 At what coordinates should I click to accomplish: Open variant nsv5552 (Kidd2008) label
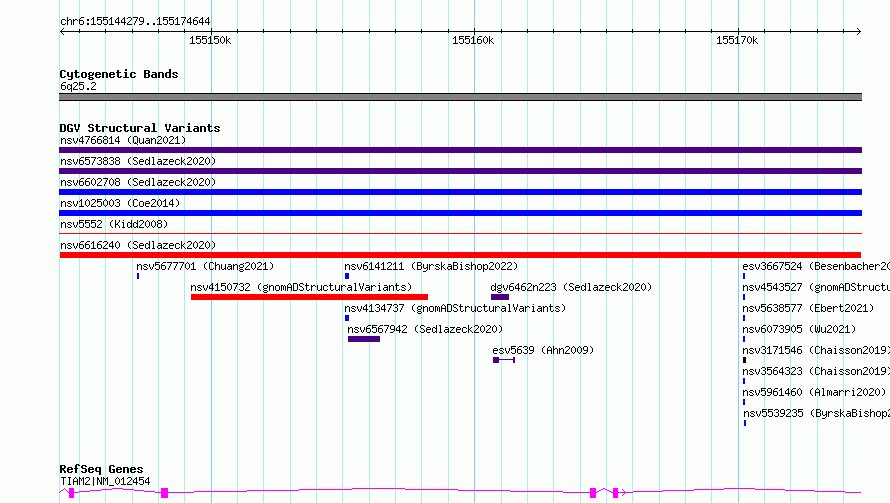pyautogui.click(x=114, y=224)
